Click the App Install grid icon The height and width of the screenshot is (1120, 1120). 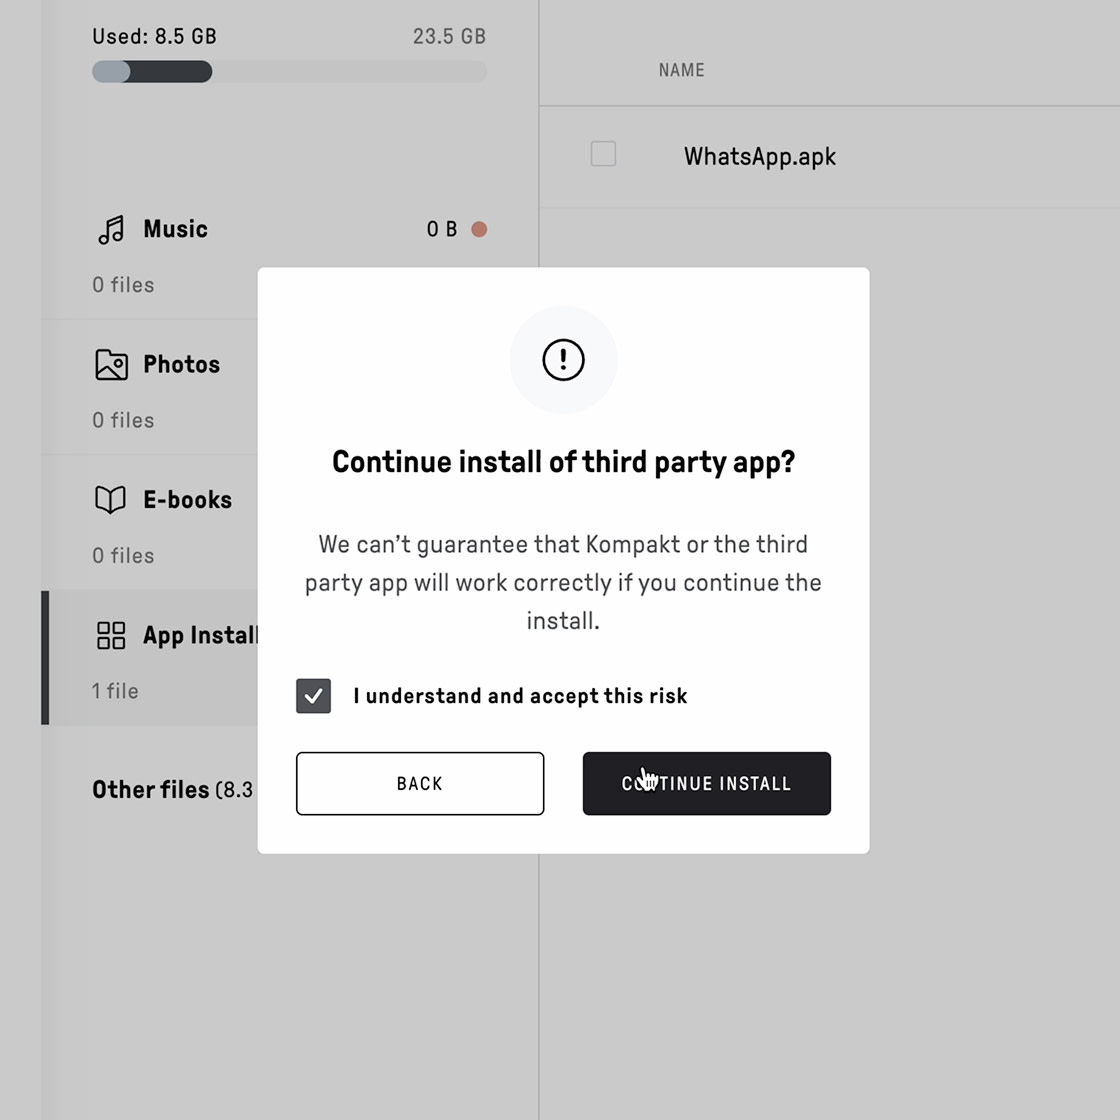[x=111, y=635]
